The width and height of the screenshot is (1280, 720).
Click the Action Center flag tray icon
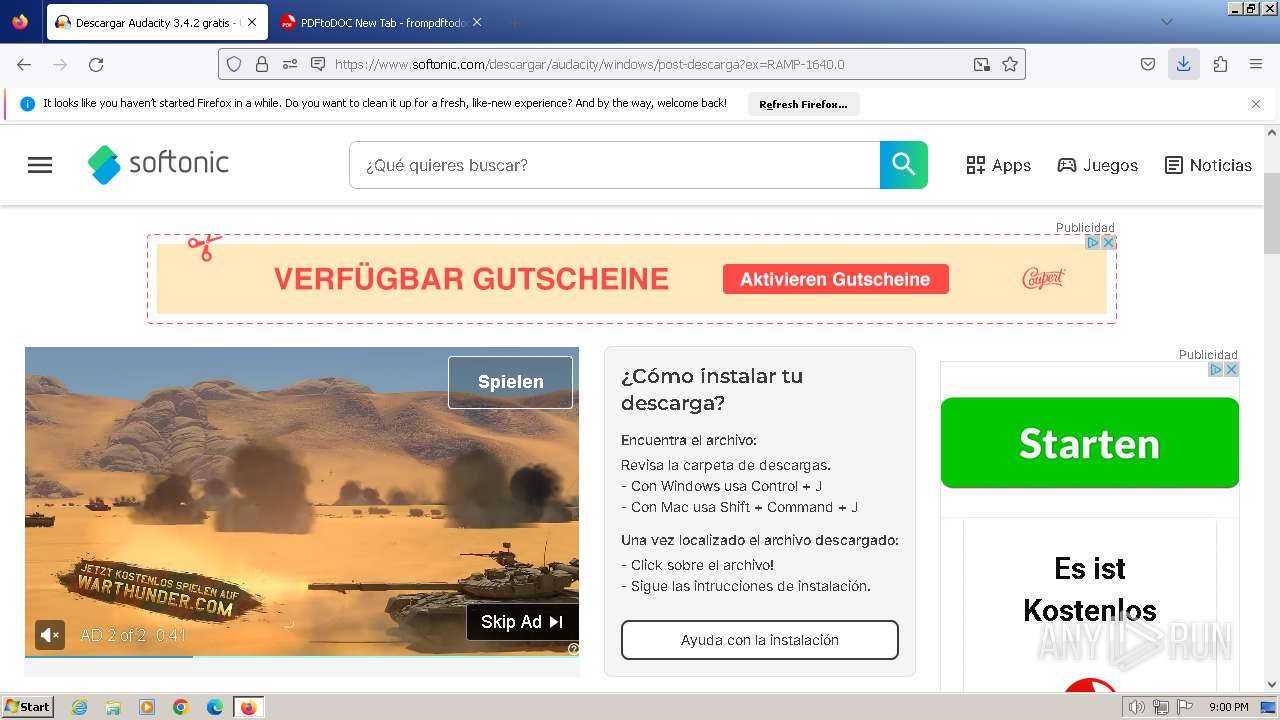tap(1185, 707)
